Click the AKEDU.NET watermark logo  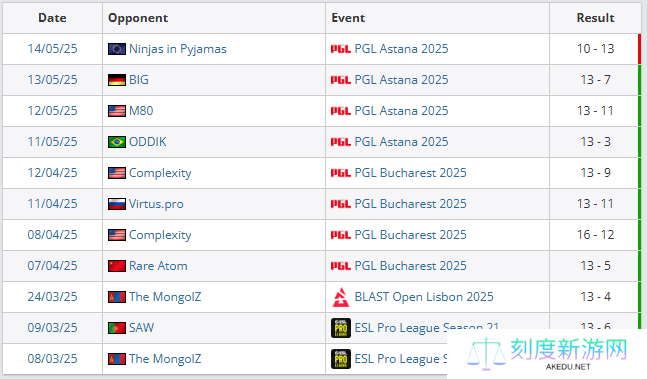click(x=547, y=354)
